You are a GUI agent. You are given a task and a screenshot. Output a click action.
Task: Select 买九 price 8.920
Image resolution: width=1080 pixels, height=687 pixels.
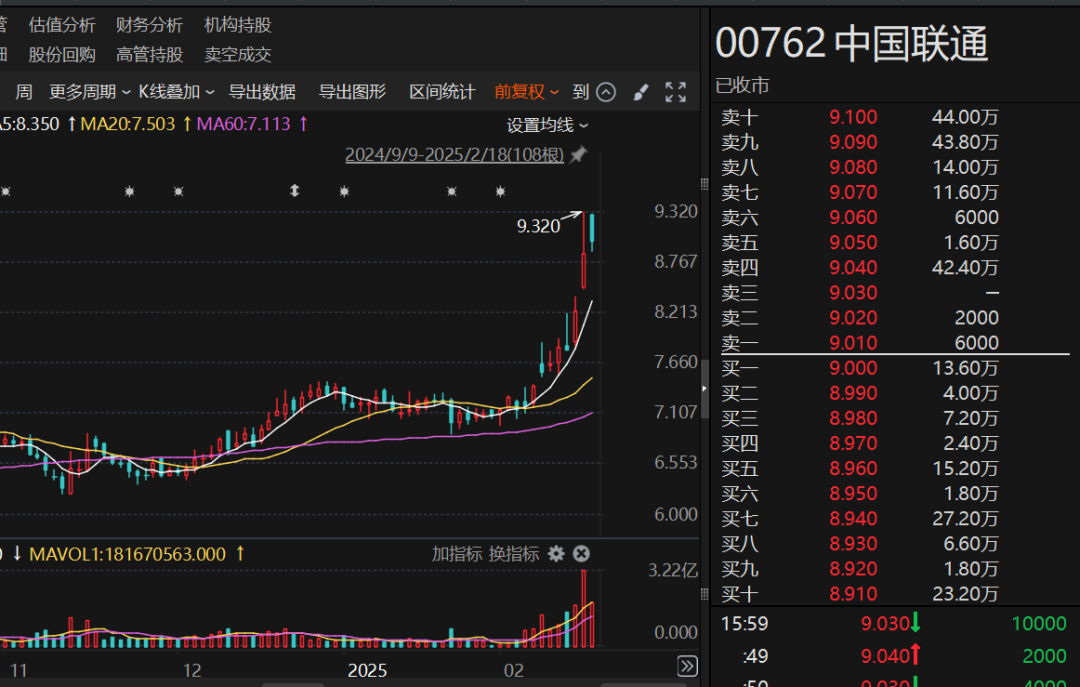(853, 568)
